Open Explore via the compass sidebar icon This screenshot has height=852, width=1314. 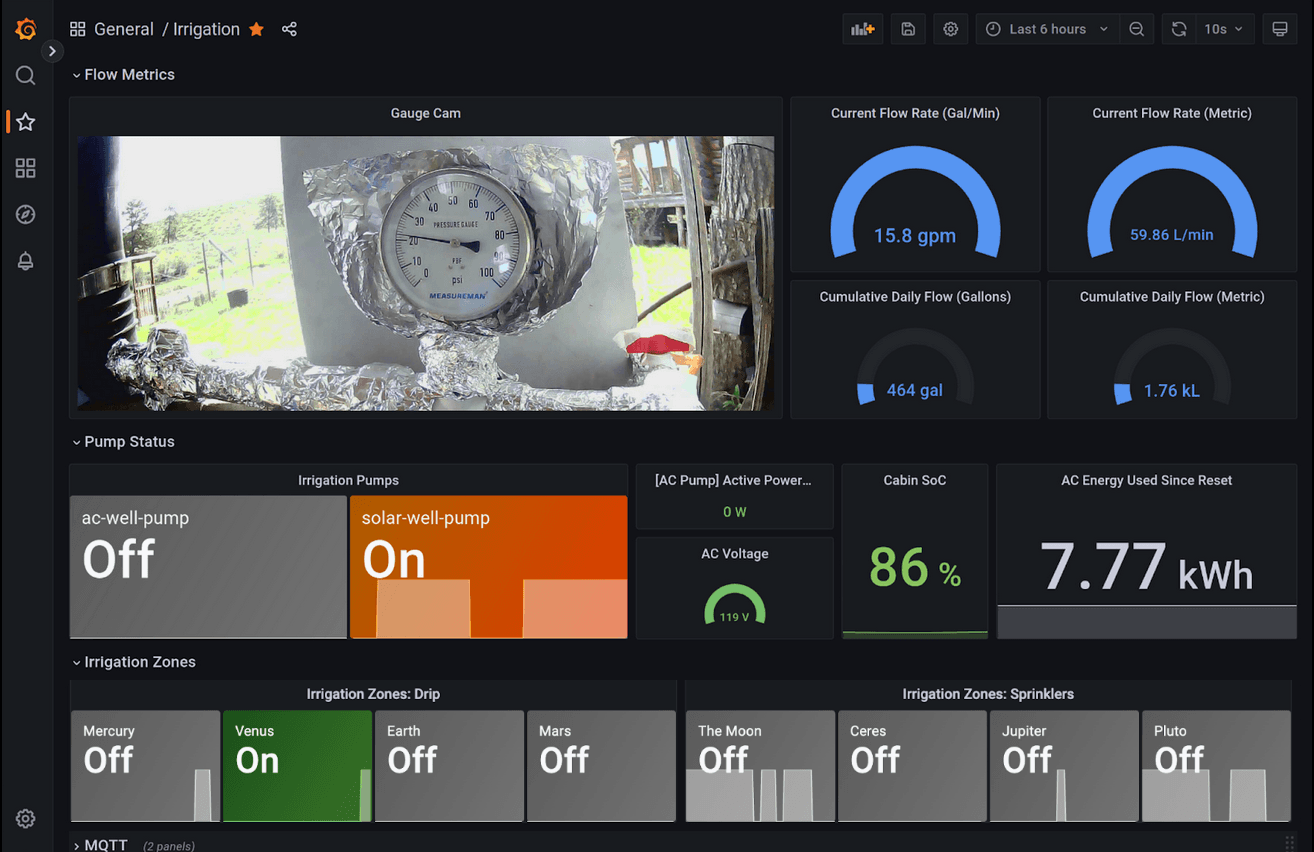tap(25, 214)
